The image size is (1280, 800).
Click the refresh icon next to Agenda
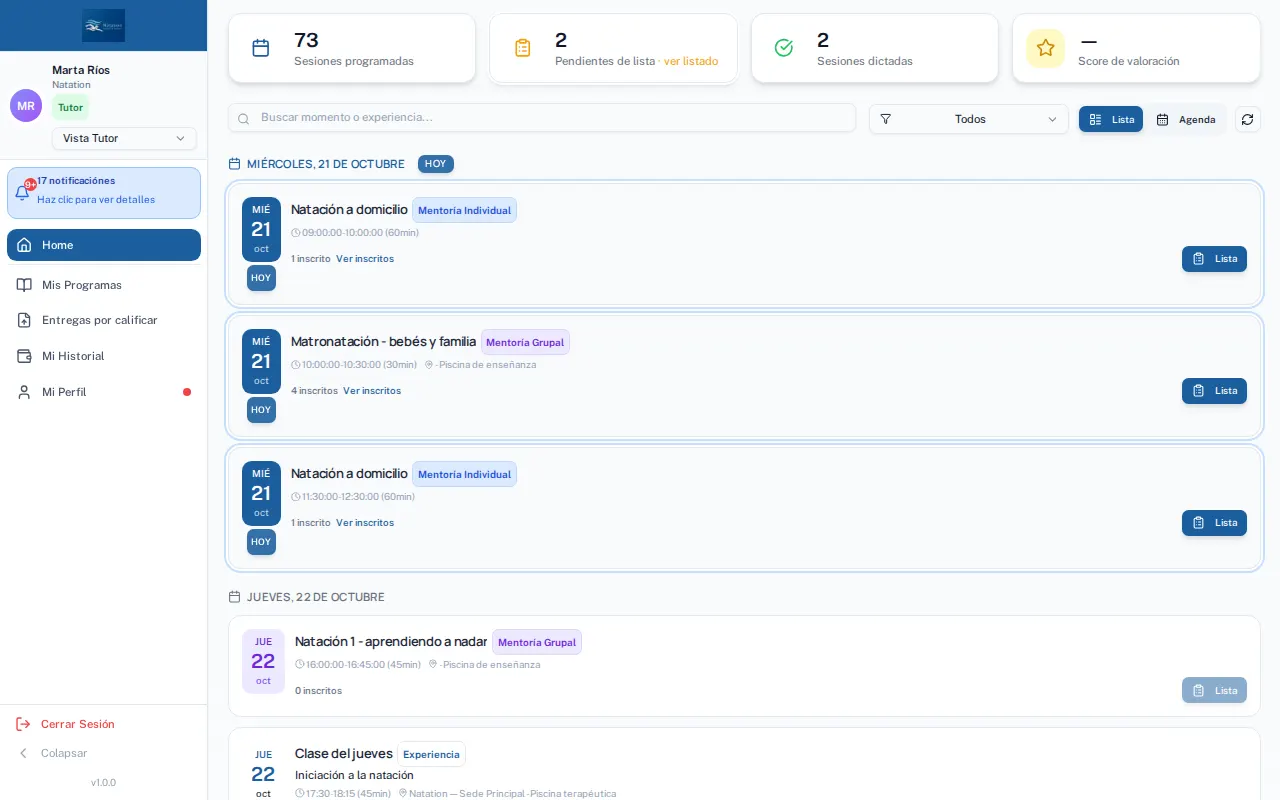(x=1247, y=119)
